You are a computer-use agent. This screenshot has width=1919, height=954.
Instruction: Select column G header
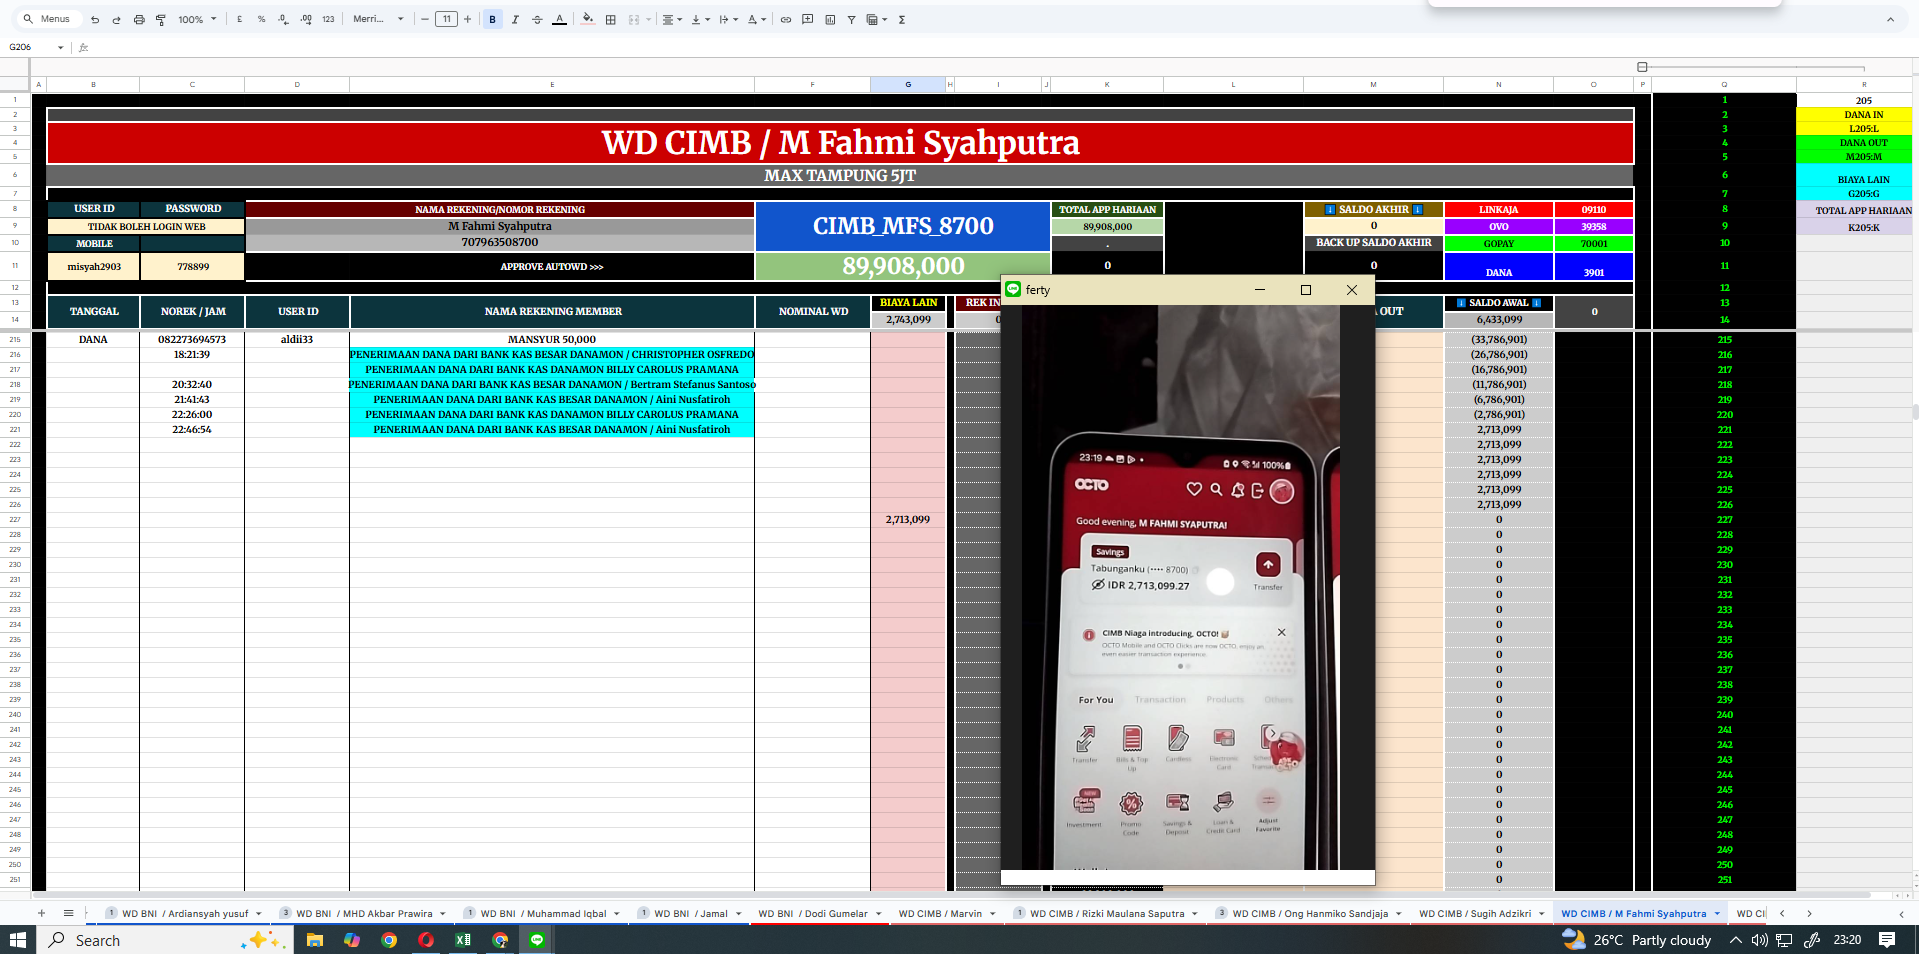tap(908, 85)
